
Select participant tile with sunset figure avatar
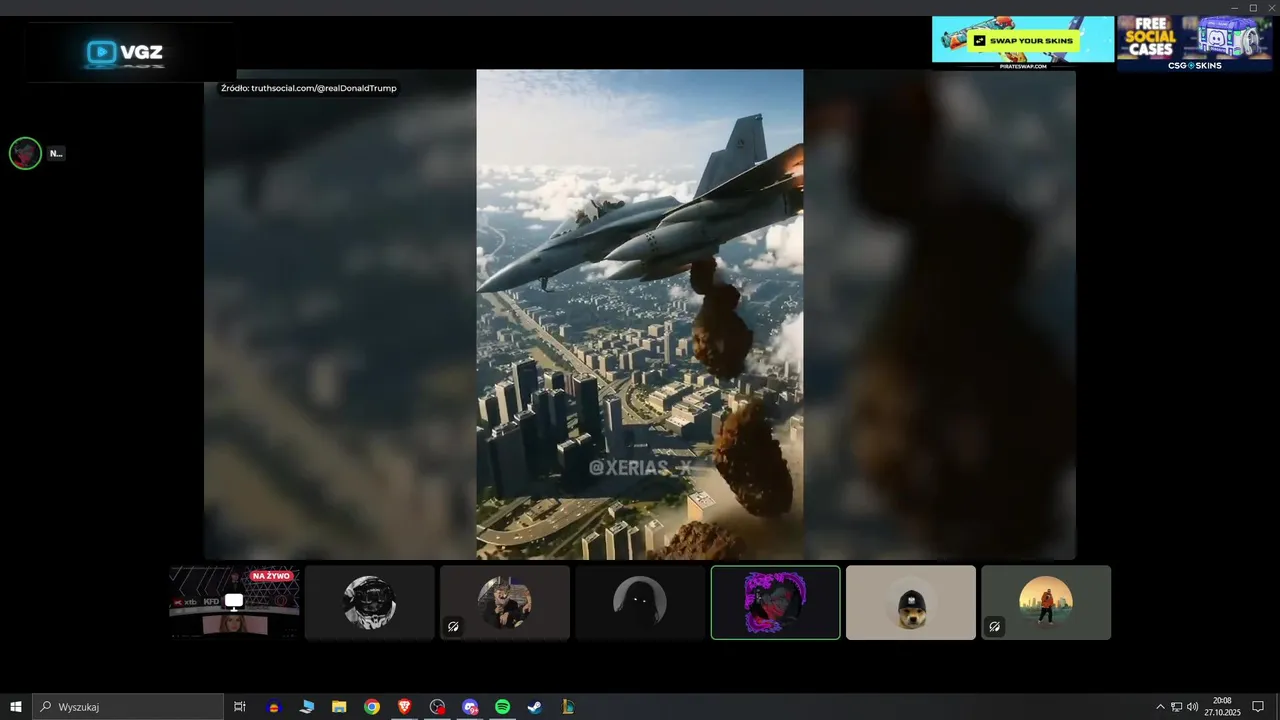[x=1046, y=602]
